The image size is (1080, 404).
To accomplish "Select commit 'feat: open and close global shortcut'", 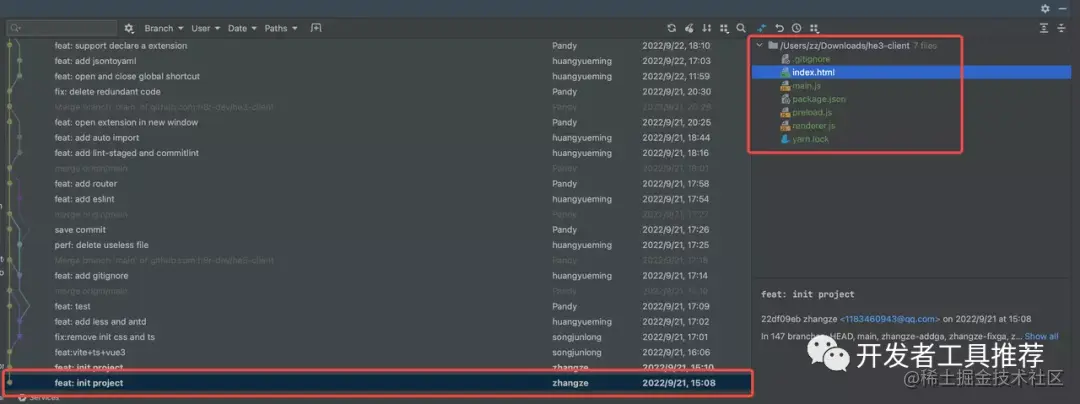I will click(x=127, y=76).
